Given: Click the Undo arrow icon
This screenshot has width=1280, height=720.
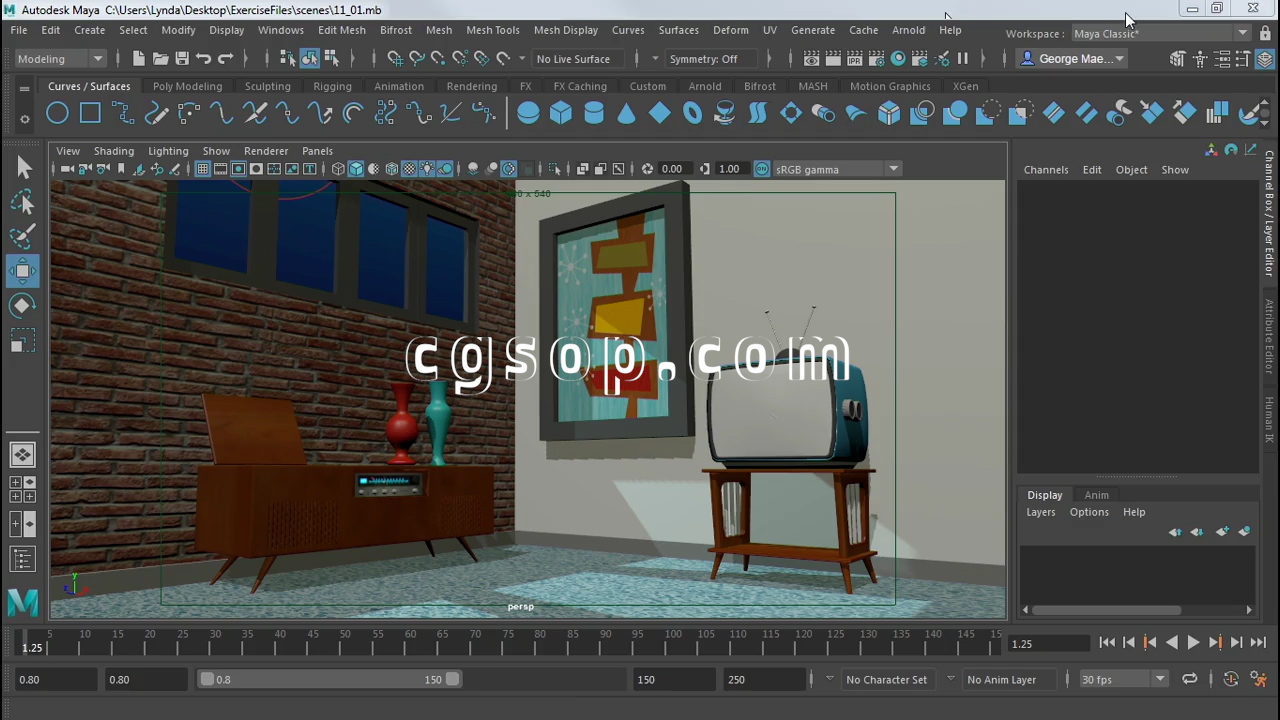Looking at the screenshot, I should tap(204, 59).
